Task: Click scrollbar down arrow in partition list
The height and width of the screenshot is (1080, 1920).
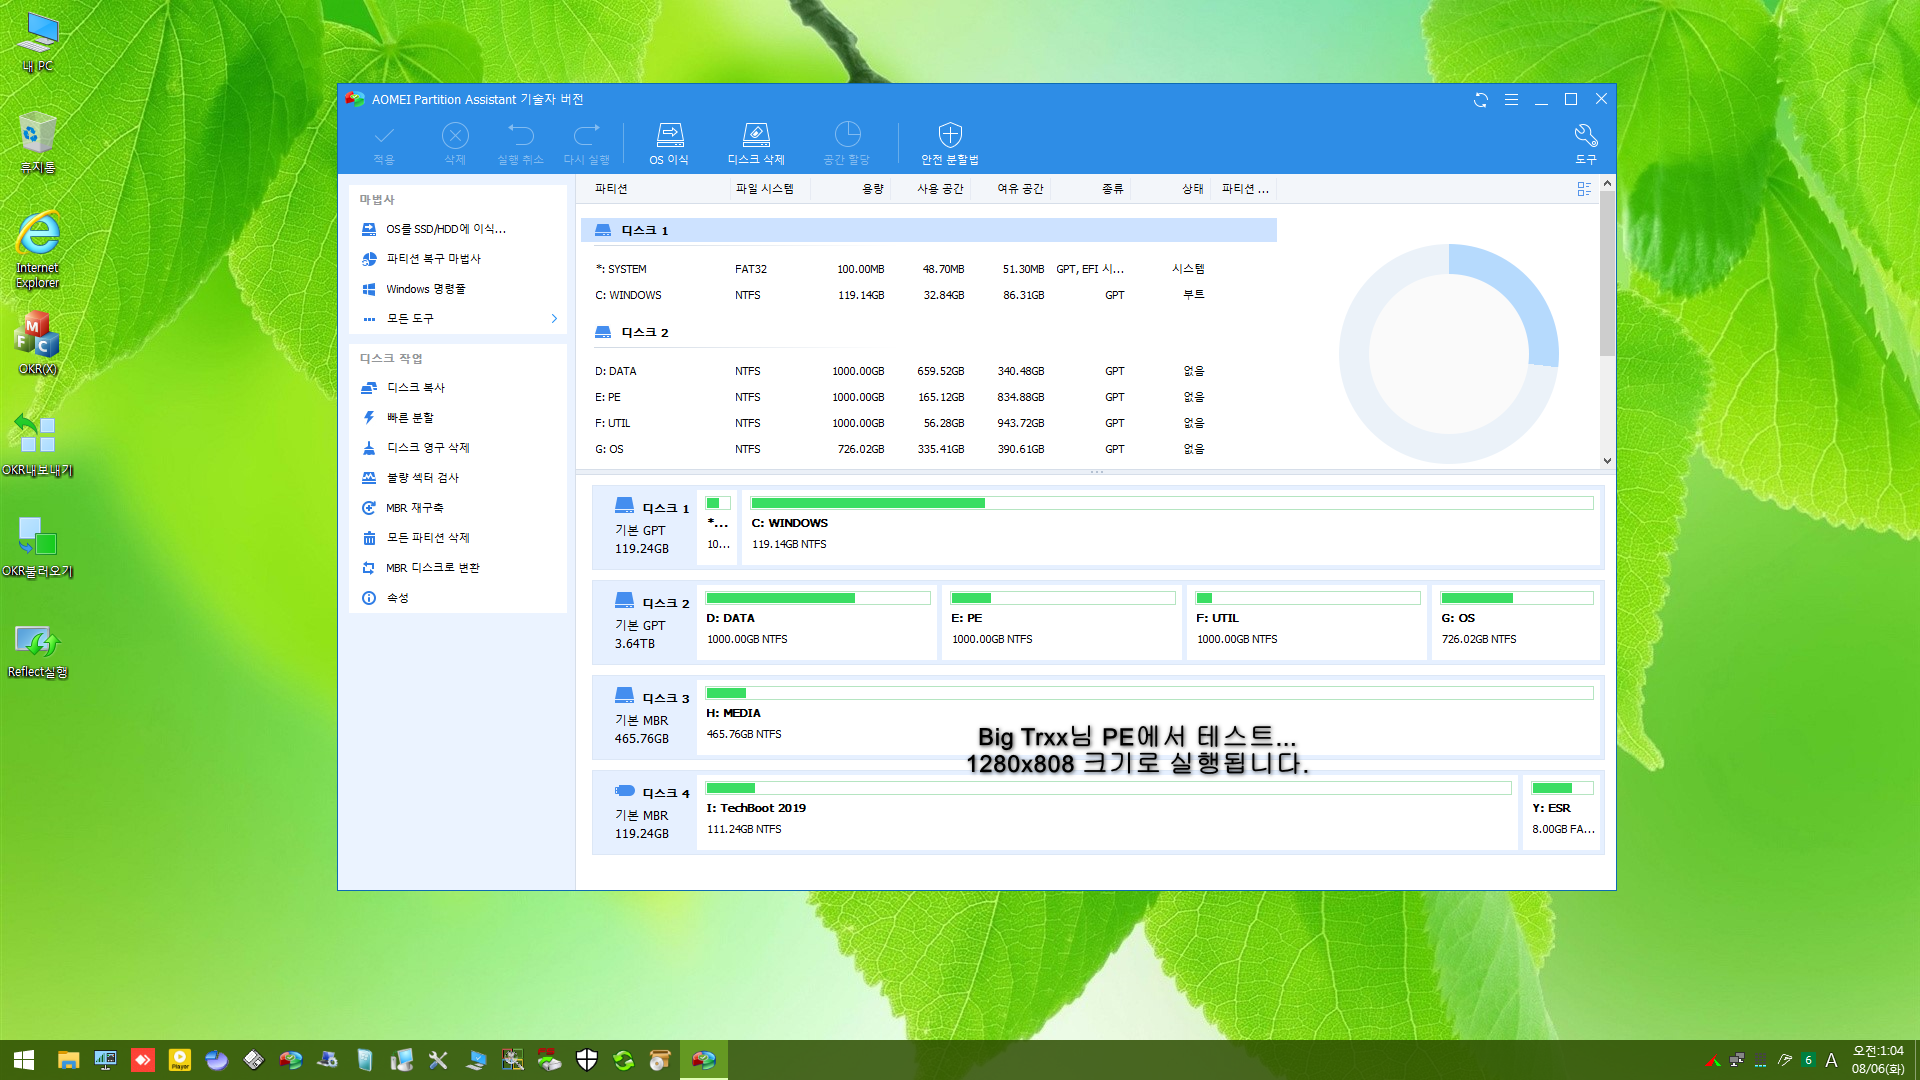Action: pyautogui.click(x=1607, y=461)
